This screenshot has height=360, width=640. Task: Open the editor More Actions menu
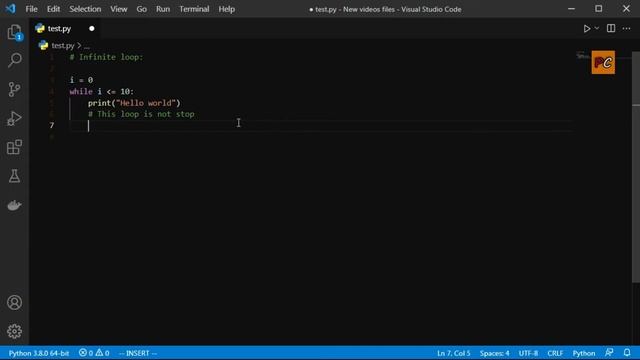[x=627, y=29]
